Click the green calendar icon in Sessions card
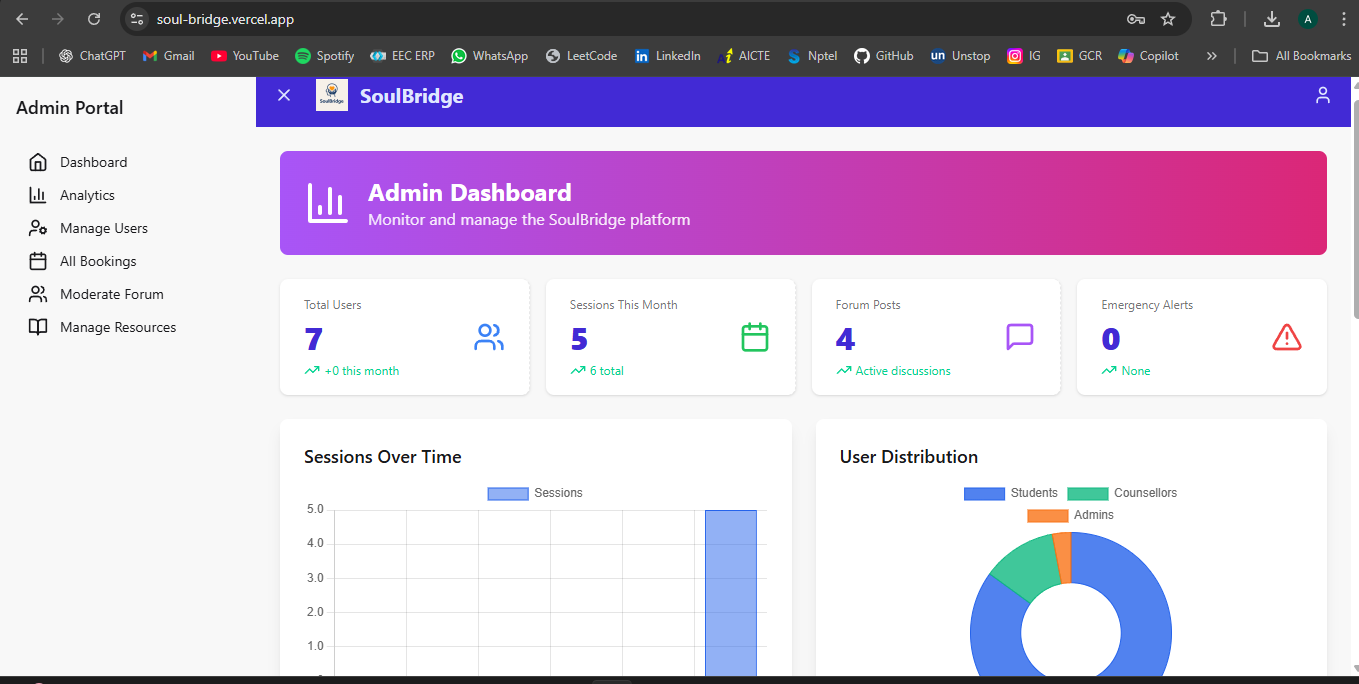The height and width of the screenshot is (684, 1359). (755, 337)
